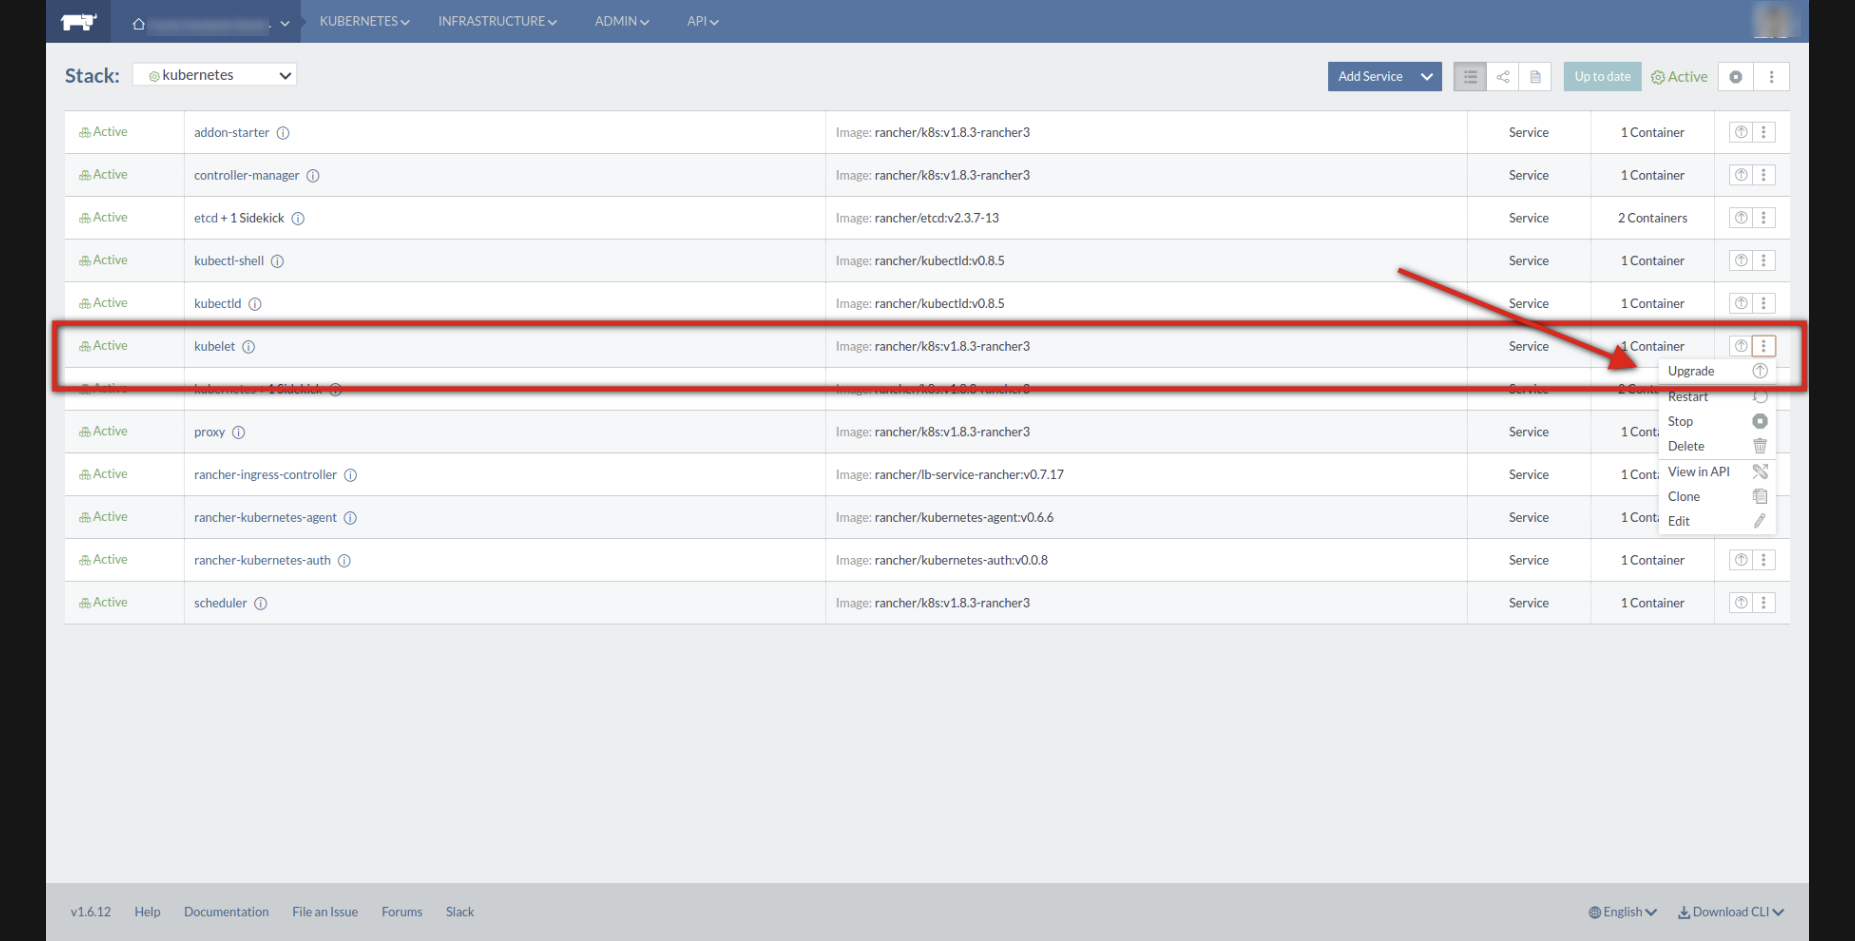Click the Documentation link in the footer
This screenshot has height=941, width=1855.
pos(226,911)
